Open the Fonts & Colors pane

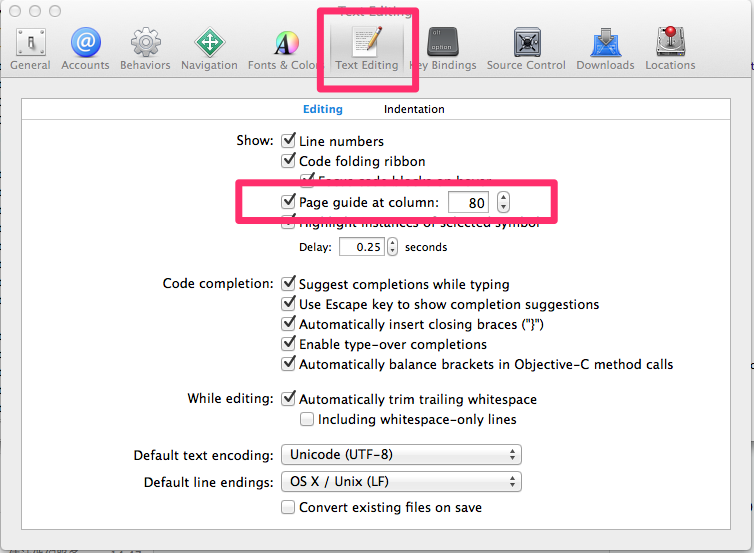(284, 48)
